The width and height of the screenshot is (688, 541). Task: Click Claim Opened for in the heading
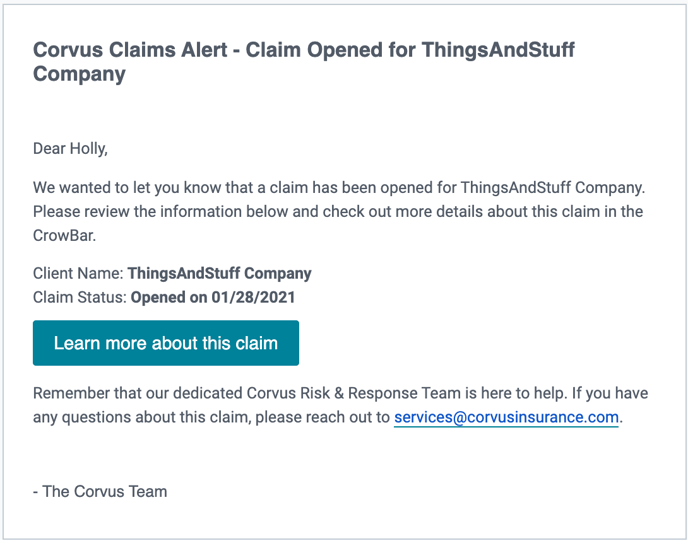[x=330, y=50]
